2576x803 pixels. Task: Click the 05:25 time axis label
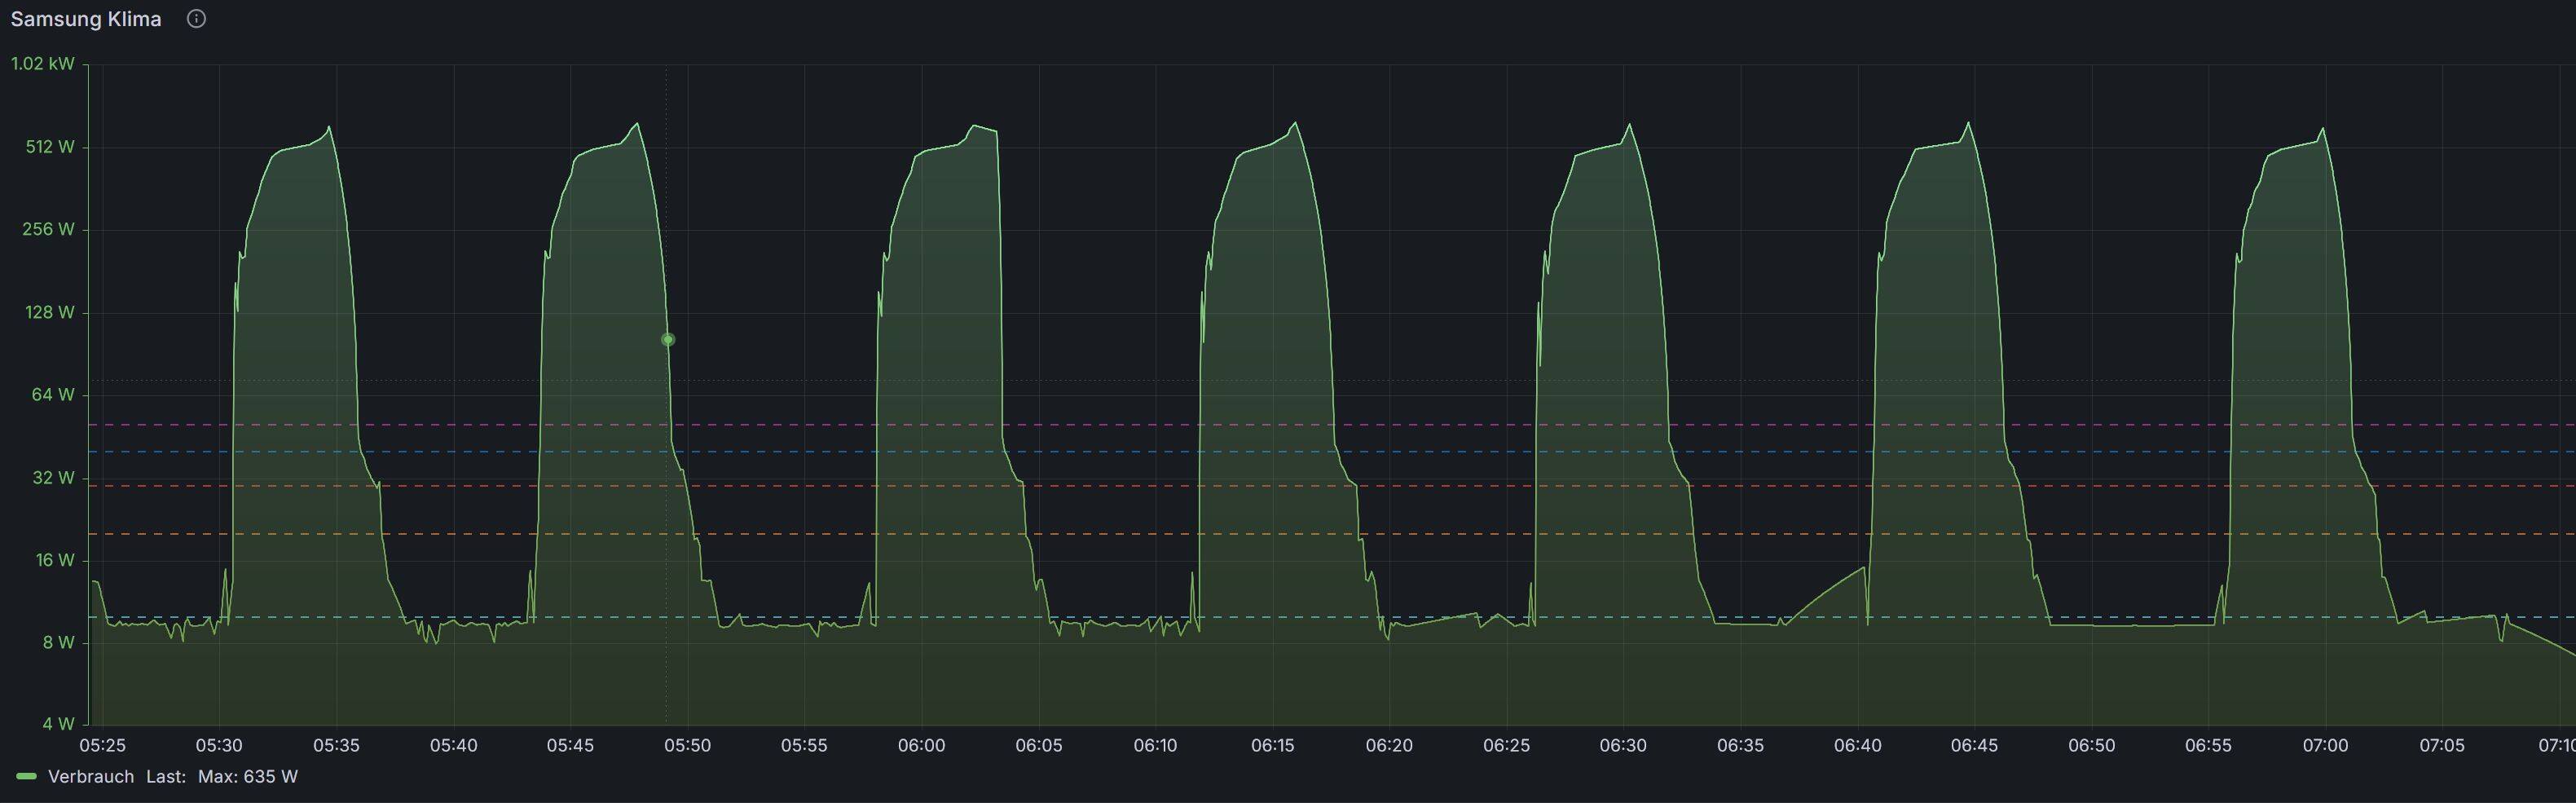pos(103,746)
